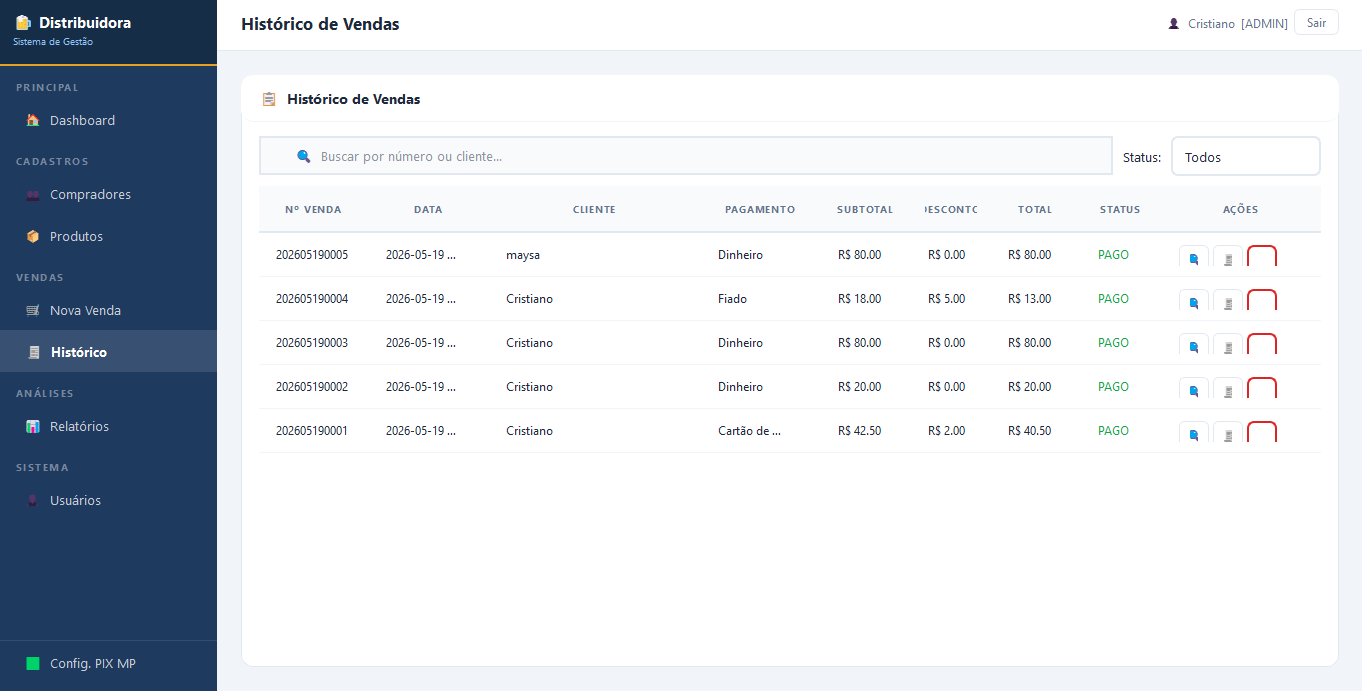Screen dimensions: 1362x691
Task: Focus the Buscar por número ou cliente field
Action: (x=686, y=156)
